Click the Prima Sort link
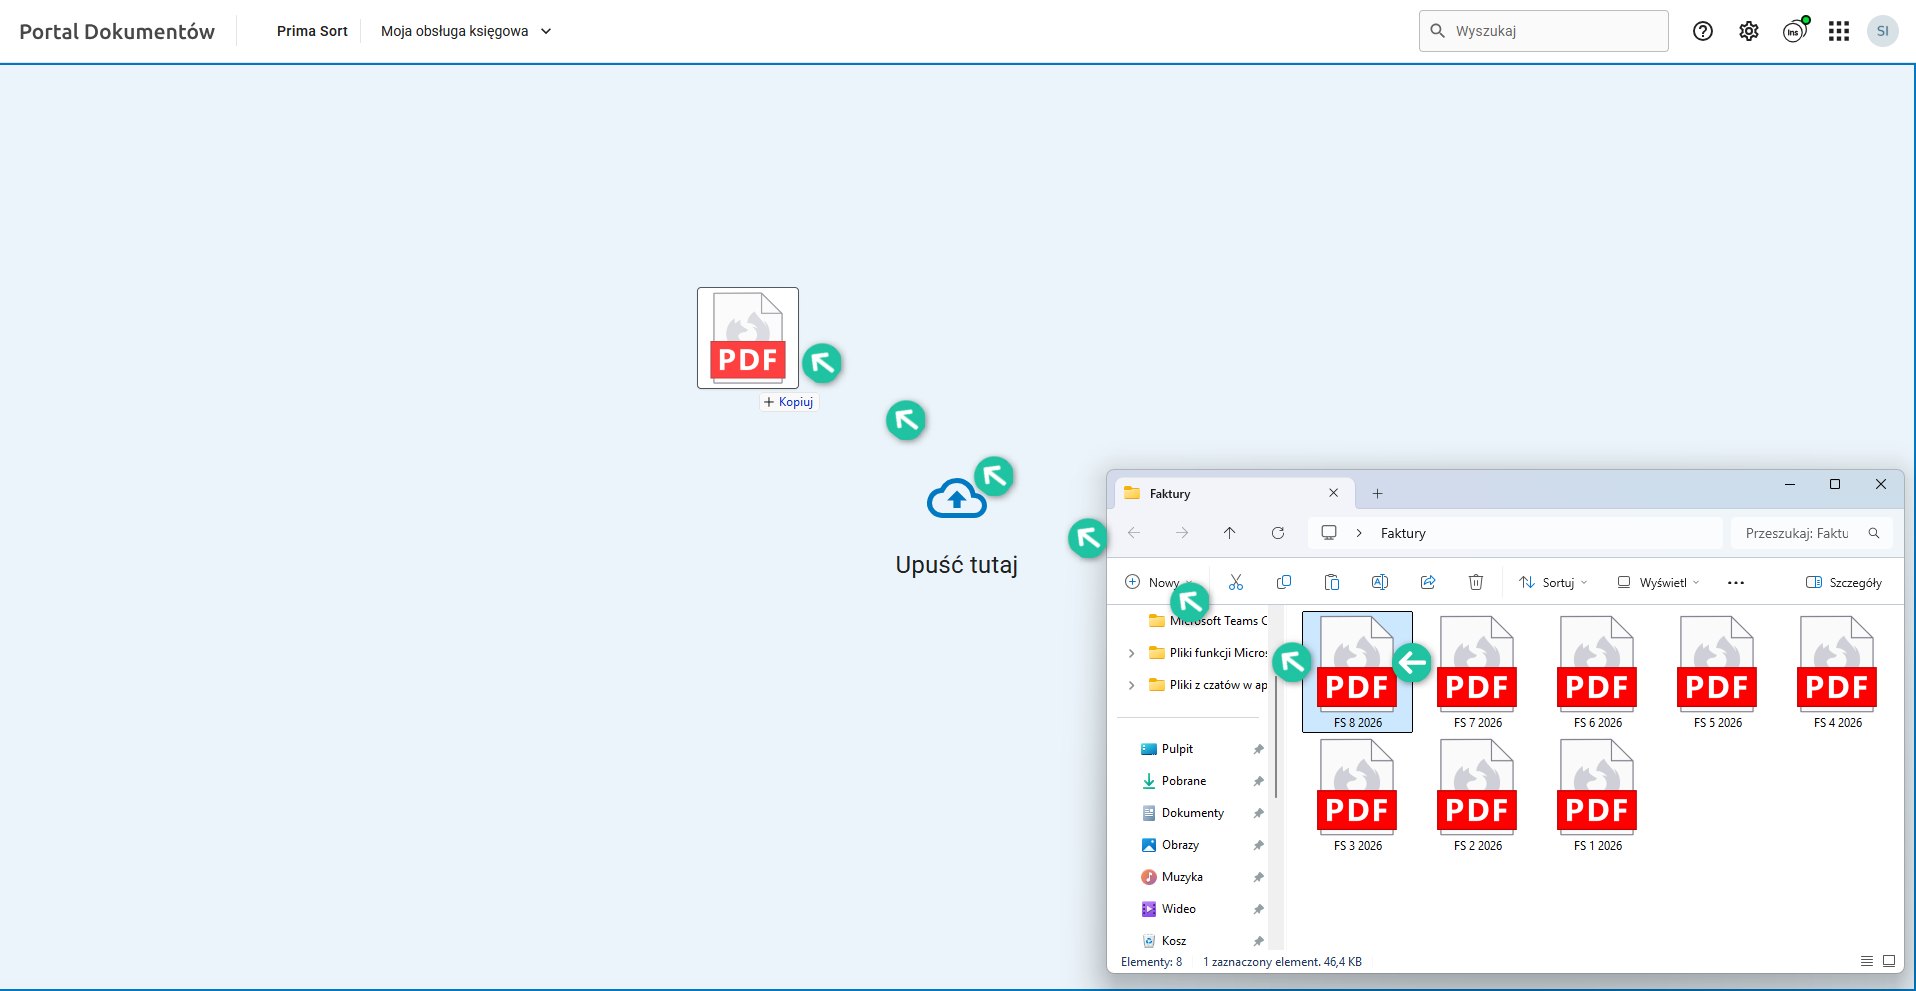Viewport: 1916px width, 991px height. (312, 31)
